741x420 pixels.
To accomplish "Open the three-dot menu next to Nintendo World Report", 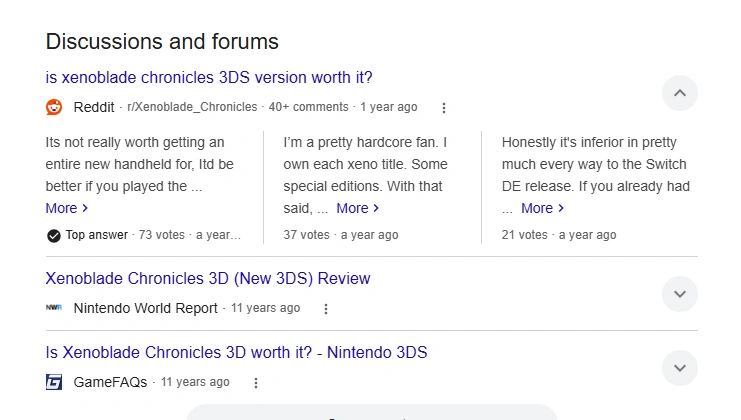I will [326, 309].
